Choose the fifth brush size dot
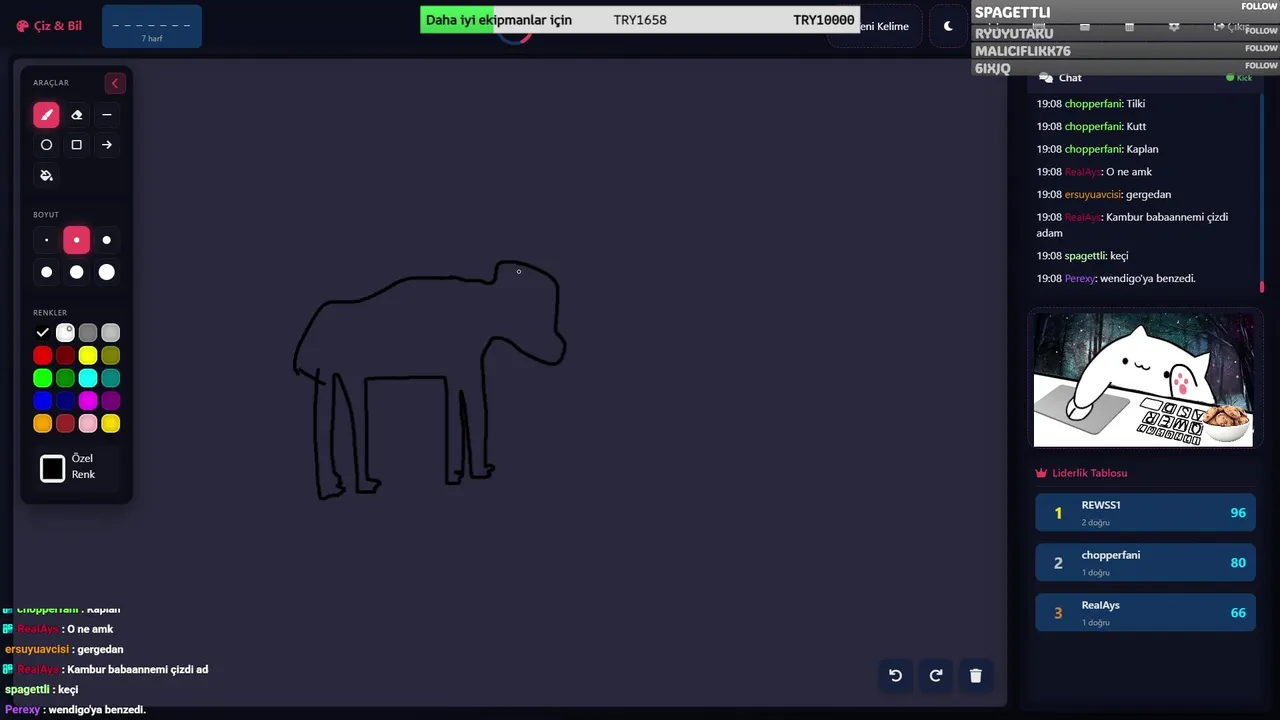Image resolution: width=1280 pixels, height=720 pixels. (x=76, y=272)
